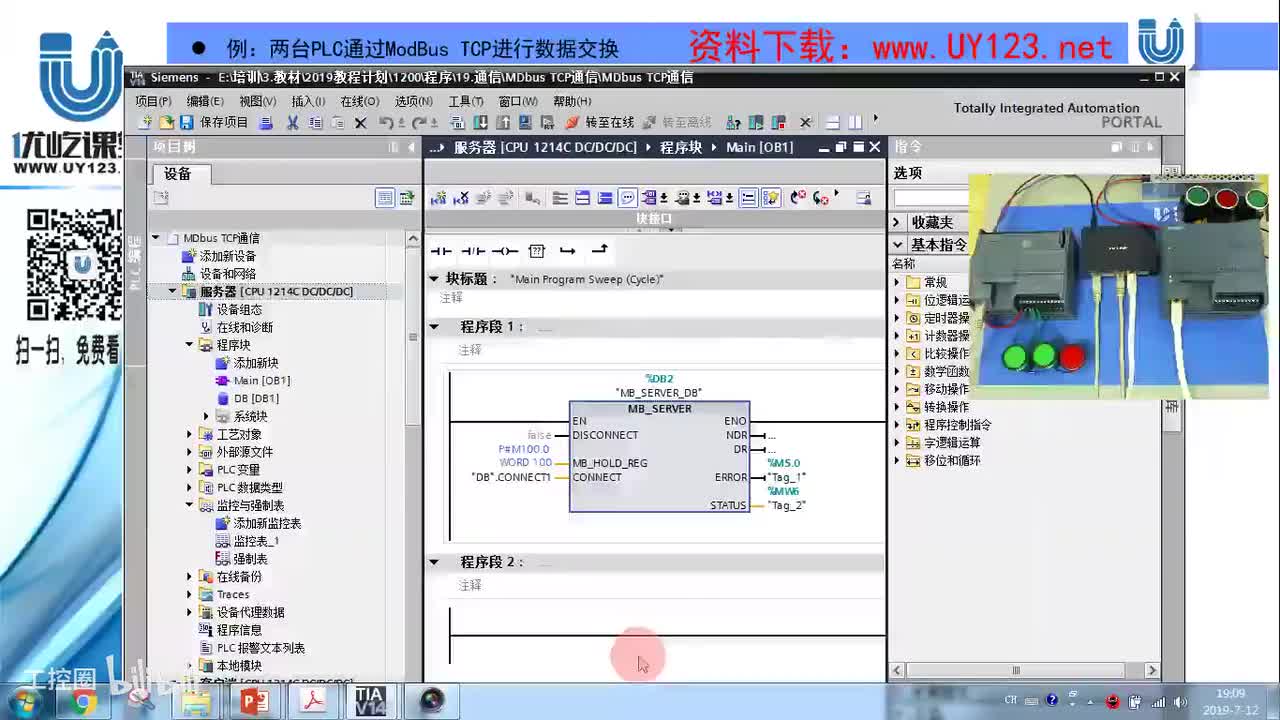This screenshot has width=1280, height=720.
Task: Click the Copy icon in toolbar
Action: click(315, 122)
